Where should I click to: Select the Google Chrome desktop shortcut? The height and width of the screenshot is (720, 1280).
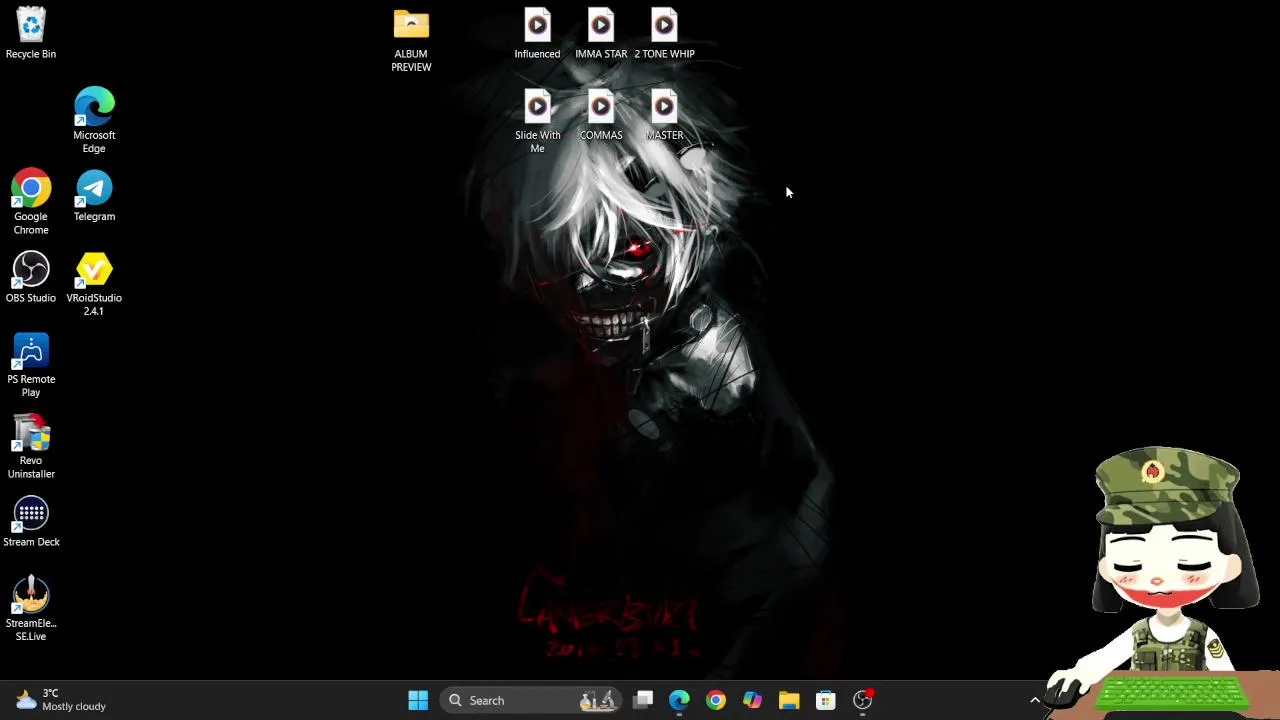tap(31, 203)
